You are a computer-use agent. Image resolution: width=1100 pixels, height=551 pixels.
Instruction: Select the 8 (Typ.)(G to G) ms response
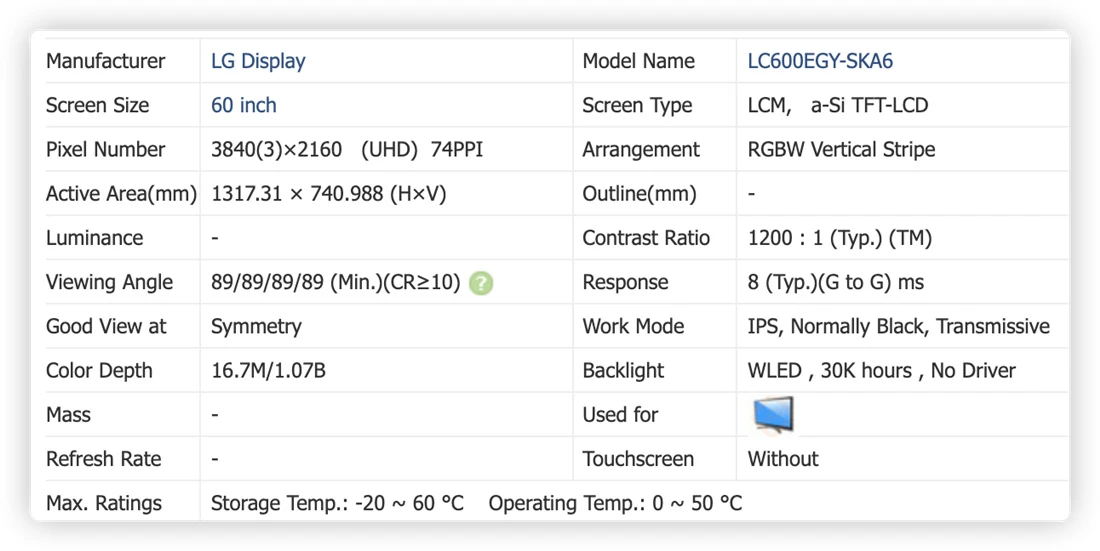click(836, 282)
